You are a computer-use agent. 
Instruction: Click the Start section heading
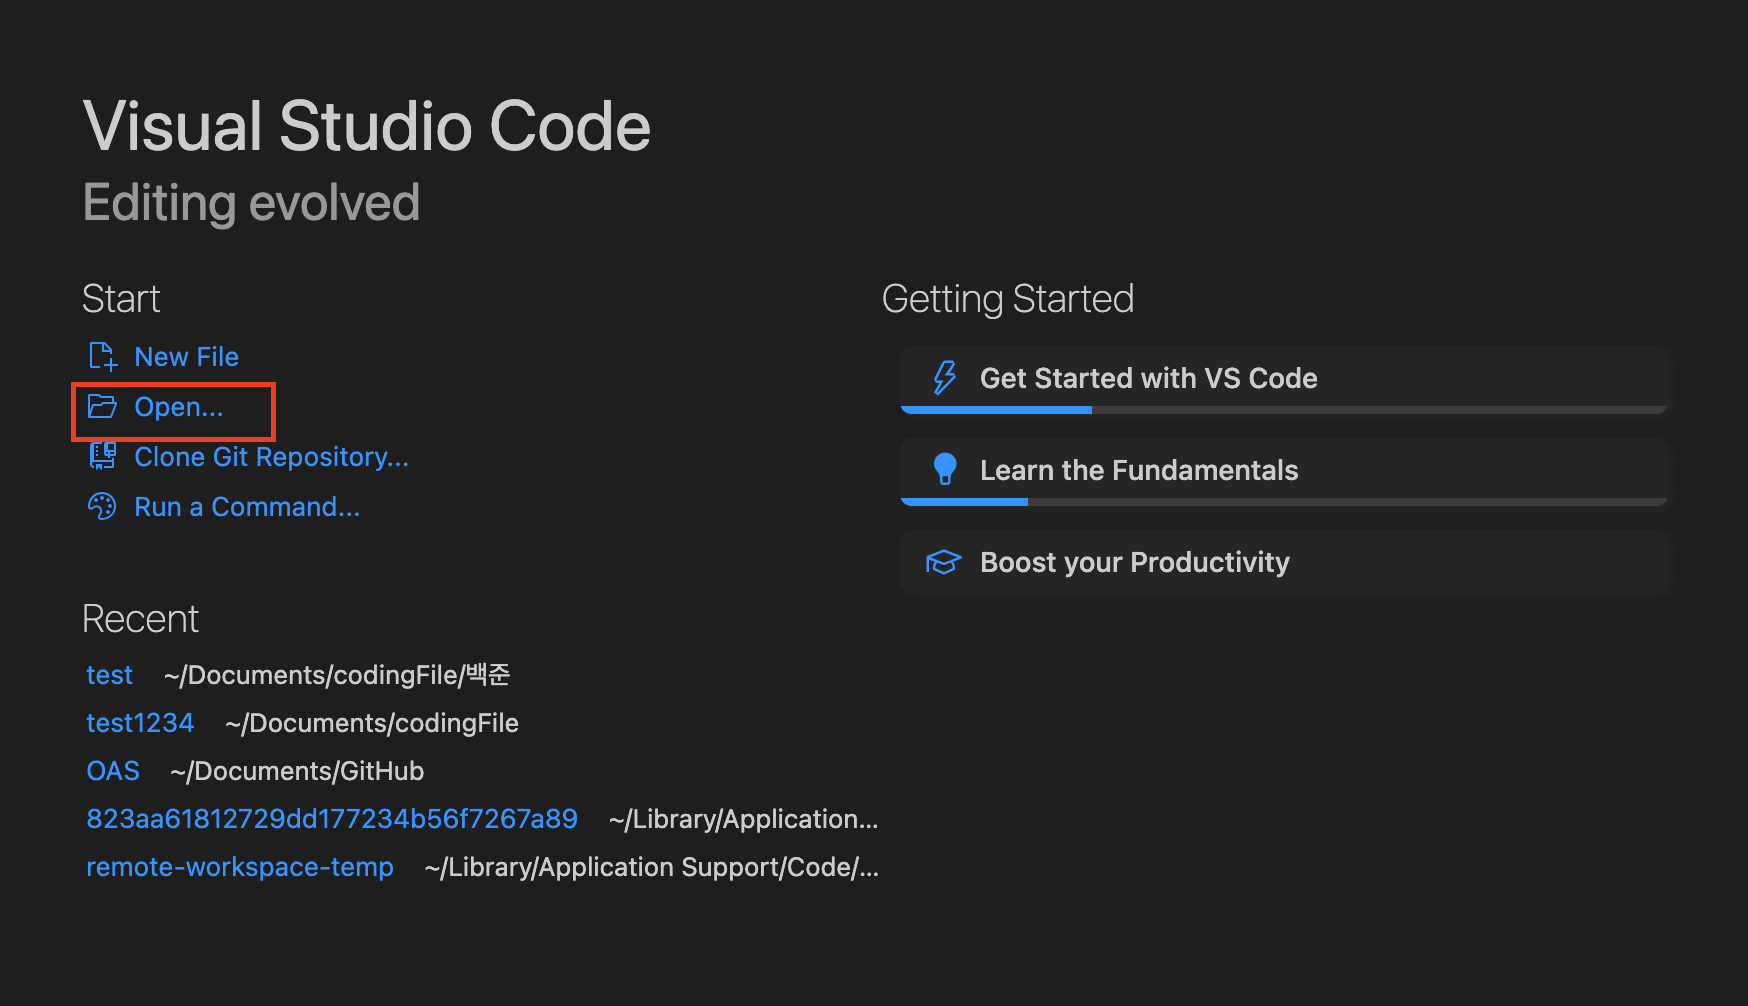tap(121, 299)
